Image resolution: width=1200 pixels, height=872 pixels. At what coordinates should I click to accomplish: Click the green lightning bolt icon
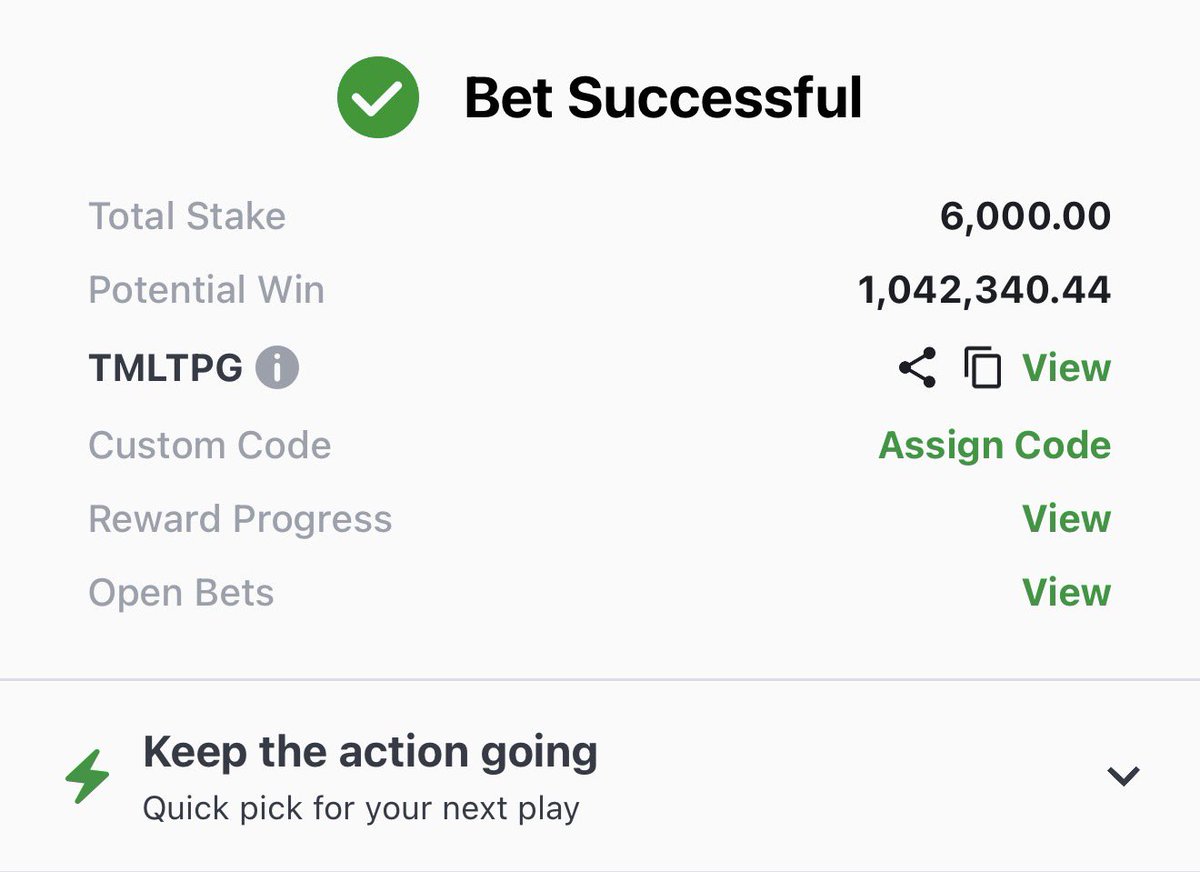[88, 777]
